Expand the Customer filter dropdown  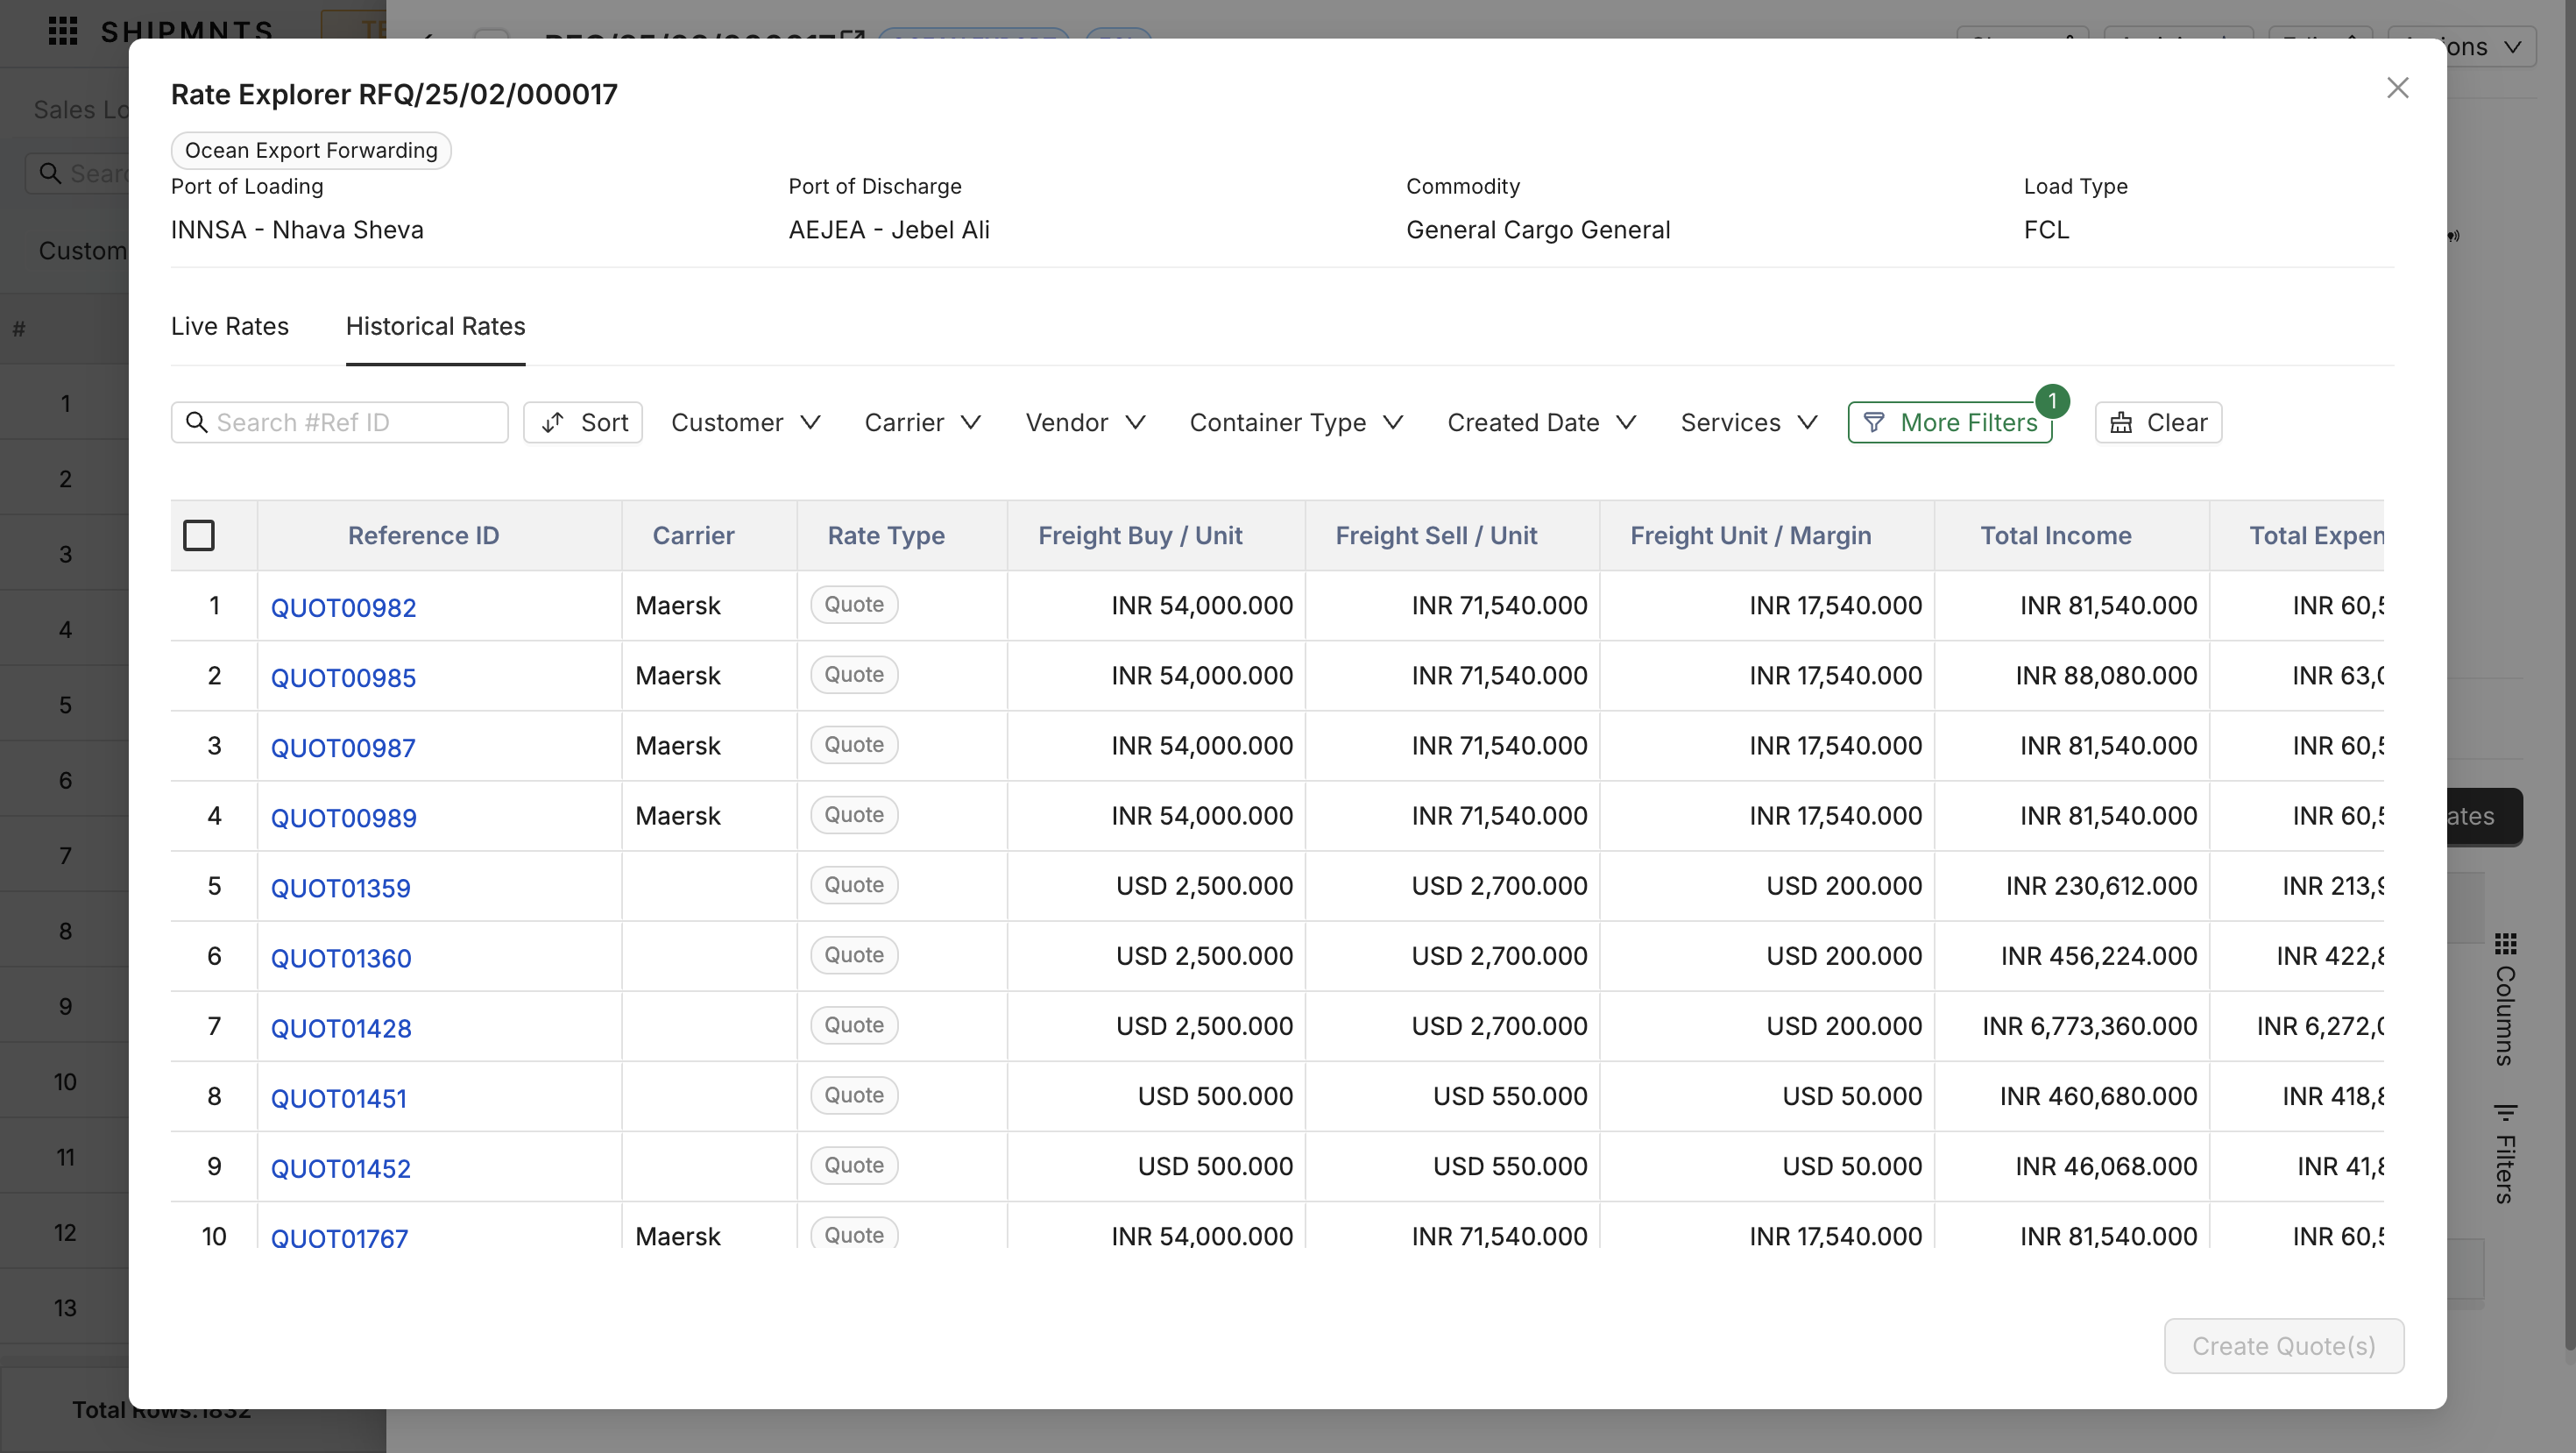click(745, 422)
